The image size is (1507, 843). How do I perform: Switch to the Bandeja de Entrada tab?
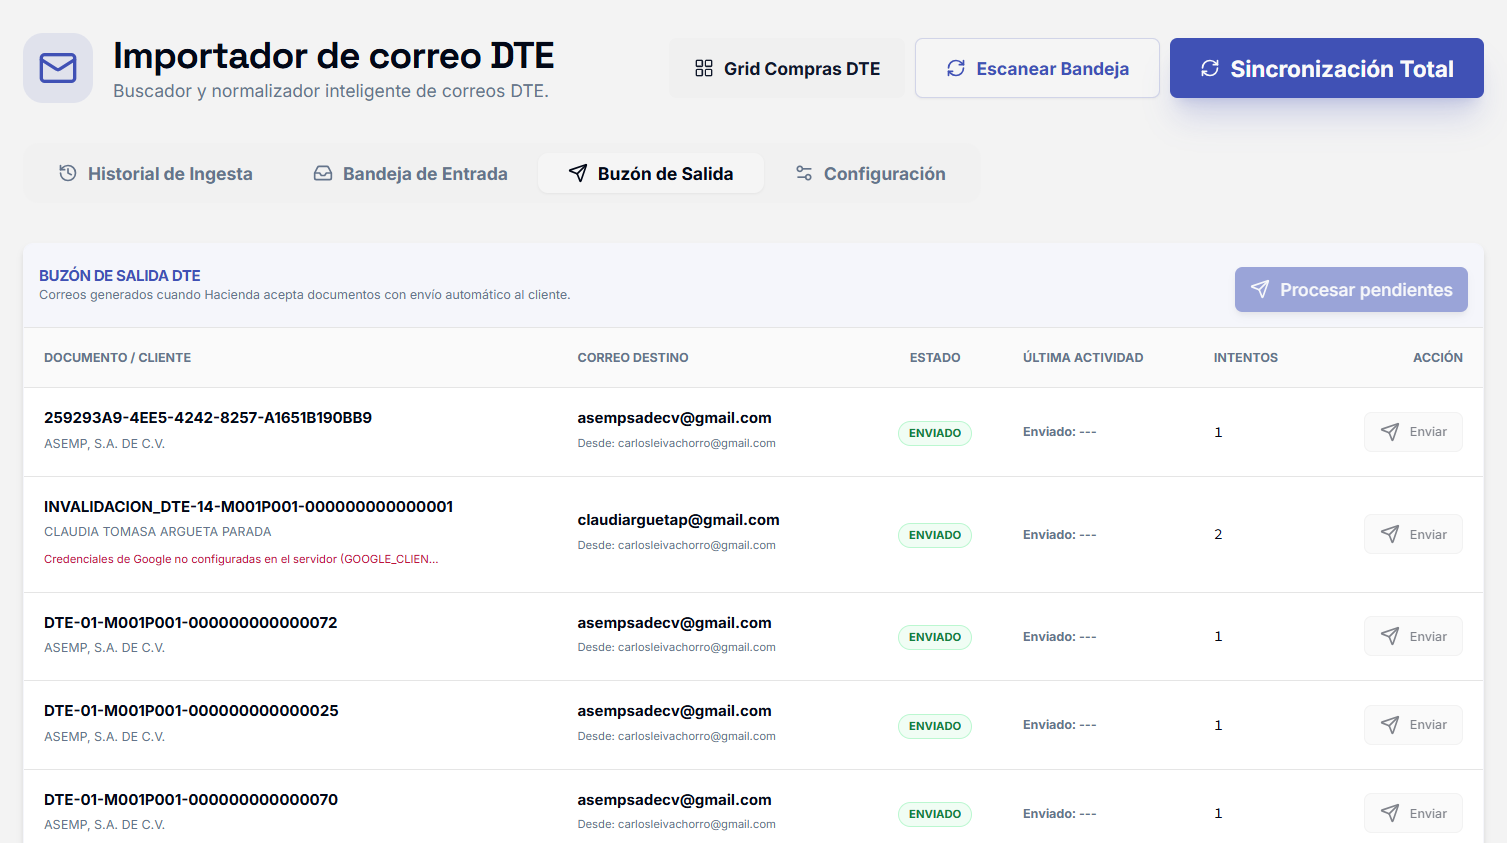(410, 173)
